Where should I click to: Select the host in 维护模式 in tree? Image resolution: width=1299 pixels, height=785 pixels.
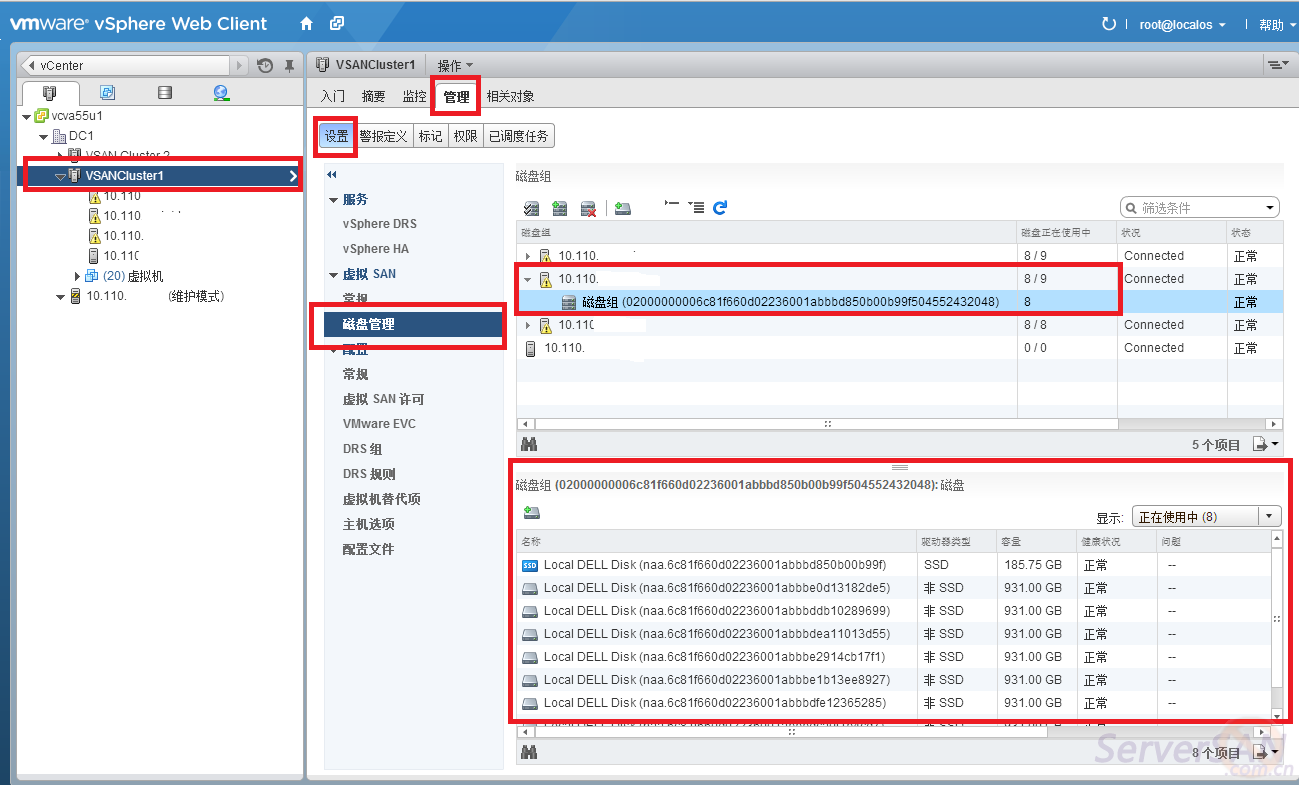pyautogui.click(x=155, y=296)
